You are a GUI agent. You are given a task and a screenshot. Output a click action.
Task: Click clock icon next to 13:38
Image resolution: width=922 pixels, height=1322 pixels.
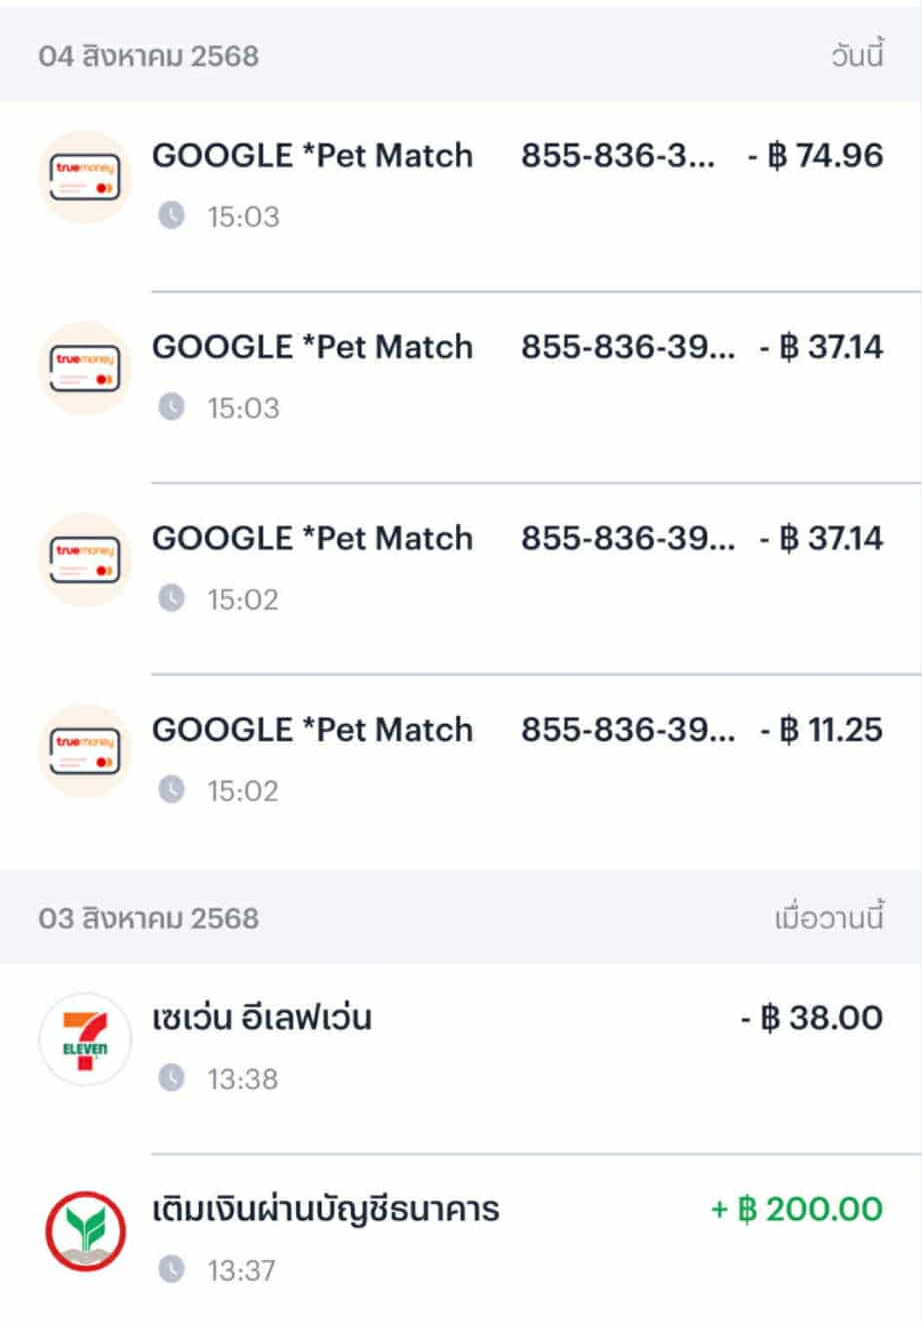coord(172,1078)
